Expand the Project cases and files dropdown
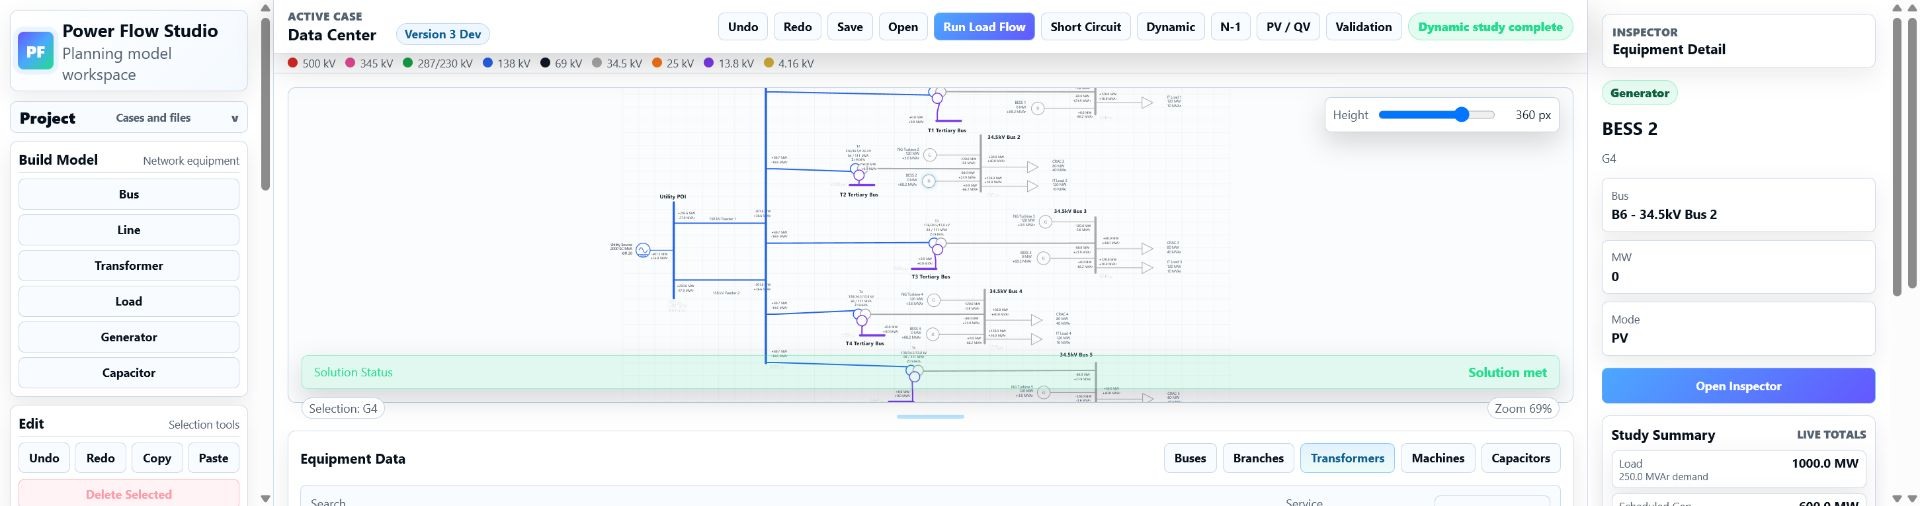 click(x=129, y=118)
